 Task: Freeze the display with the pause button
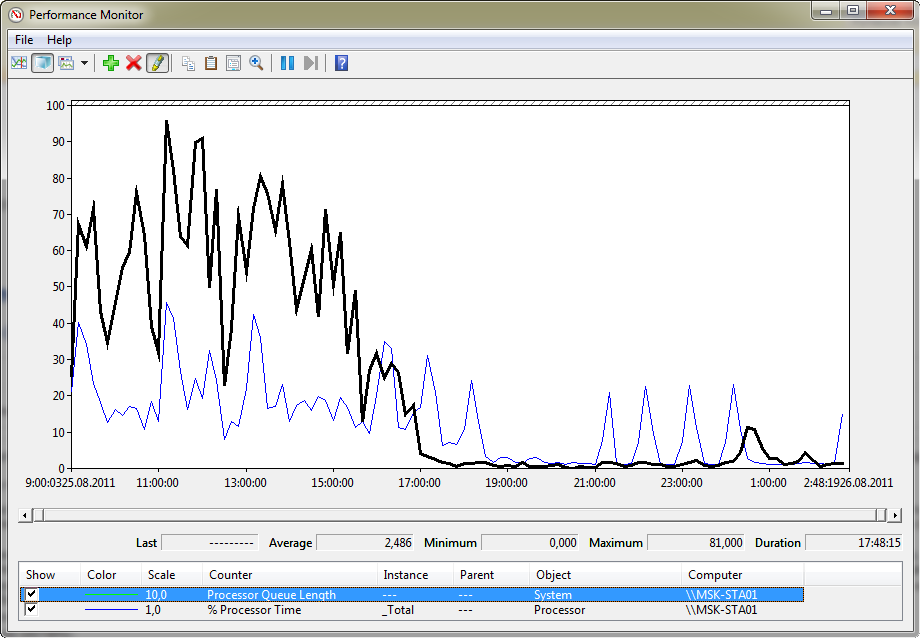coord(287,63)
